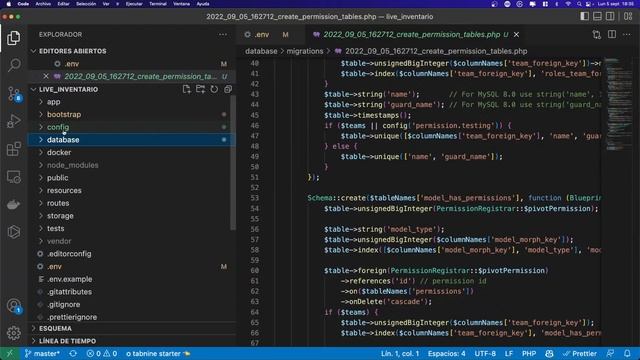This screenshot has width=640, height=360.
Task: Open Remote Explorer icon in activity bar
Action: pyautogui.click(x=13, y=177)
